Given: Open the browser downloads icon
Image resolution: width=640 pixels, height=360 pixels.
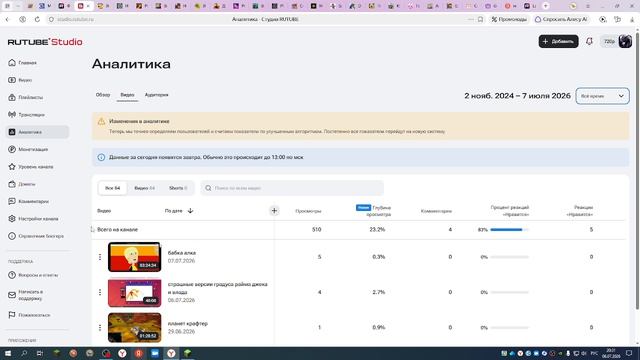Looking at the screenshot, I should (x=632, y=19).
